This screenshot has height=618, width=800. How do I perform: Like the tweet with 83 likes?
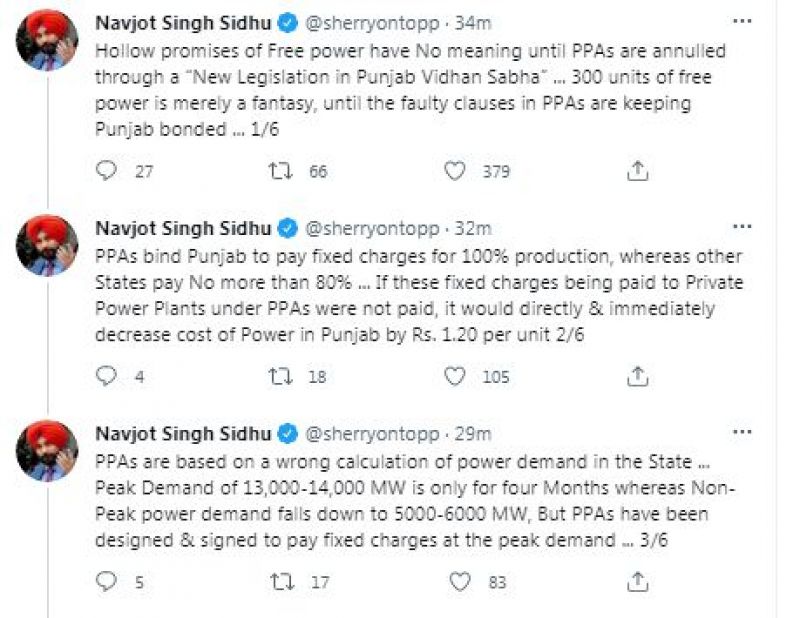(x=458, y=581)
